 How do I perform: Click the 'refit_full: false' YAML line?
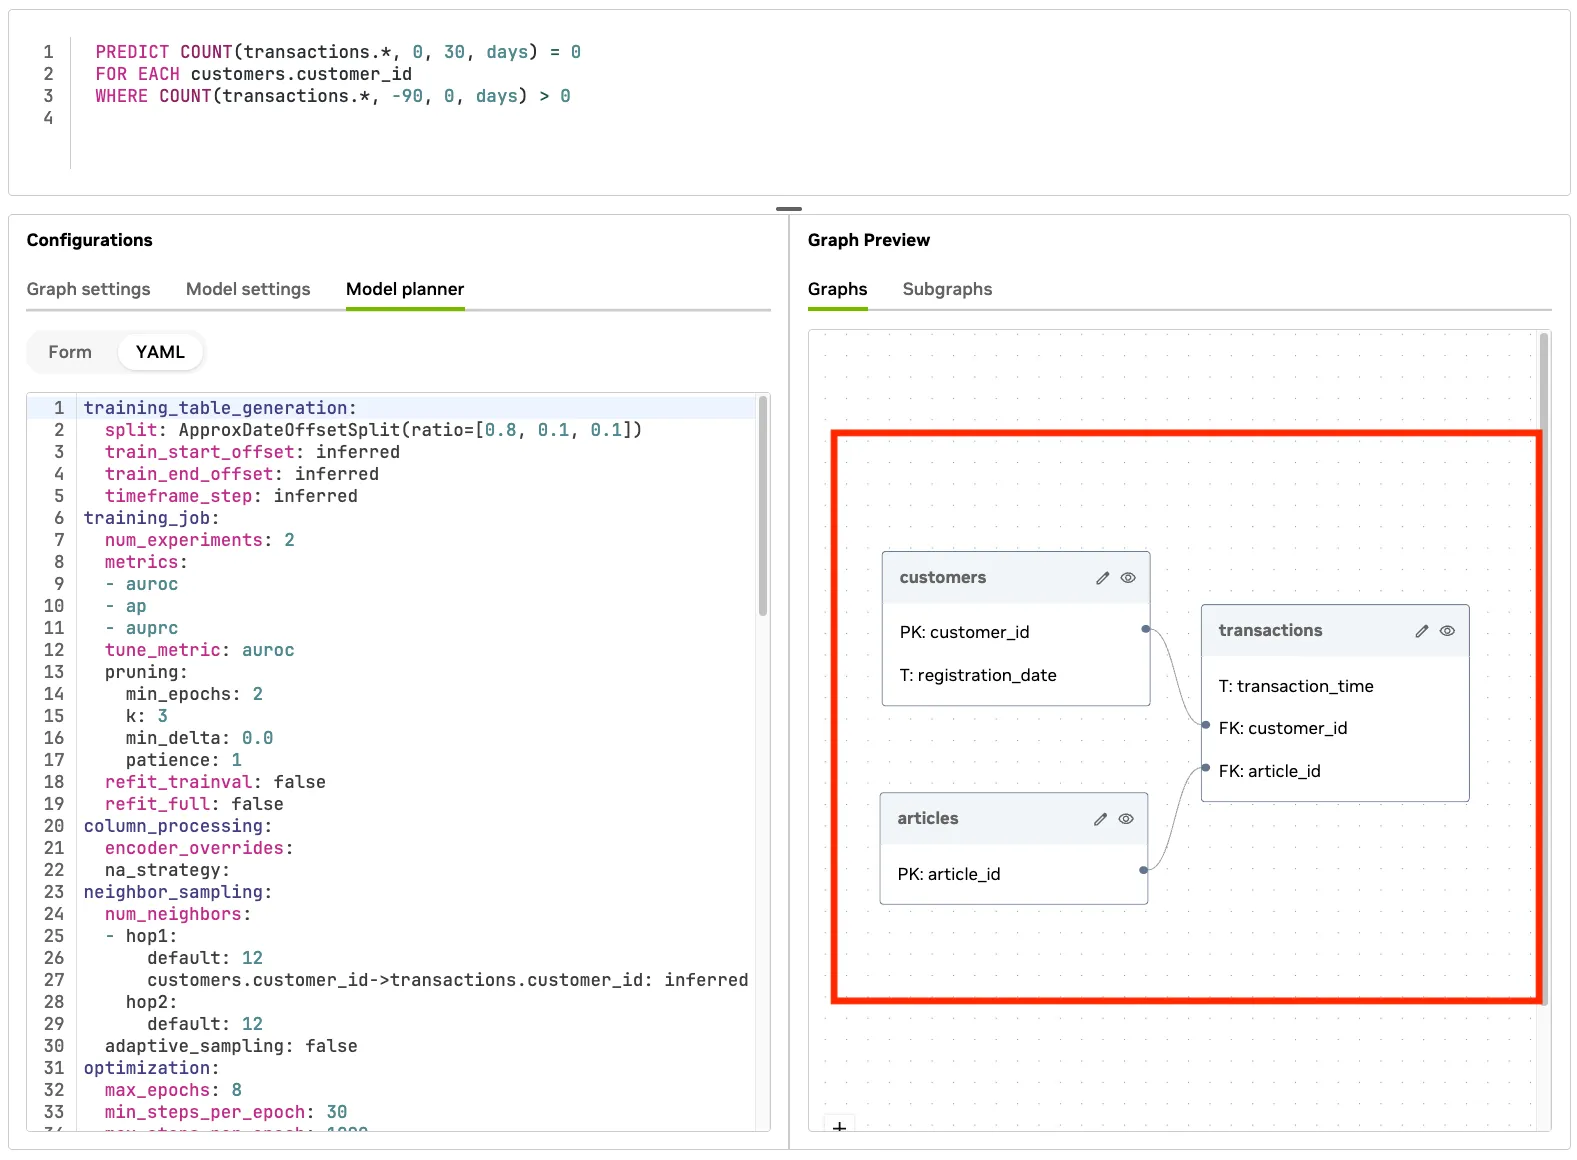[194, 804]
